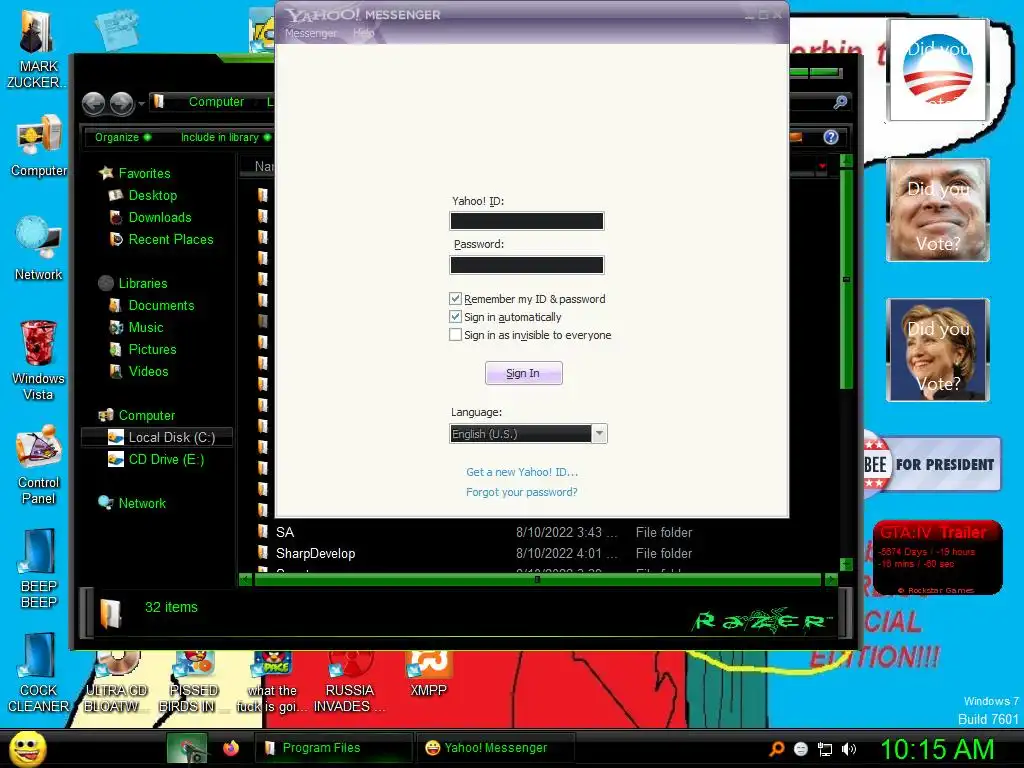Viewport: 1024px width, 768px height.
Task: Open Documents library in navigation pane
Action: [x=161, y=306]
